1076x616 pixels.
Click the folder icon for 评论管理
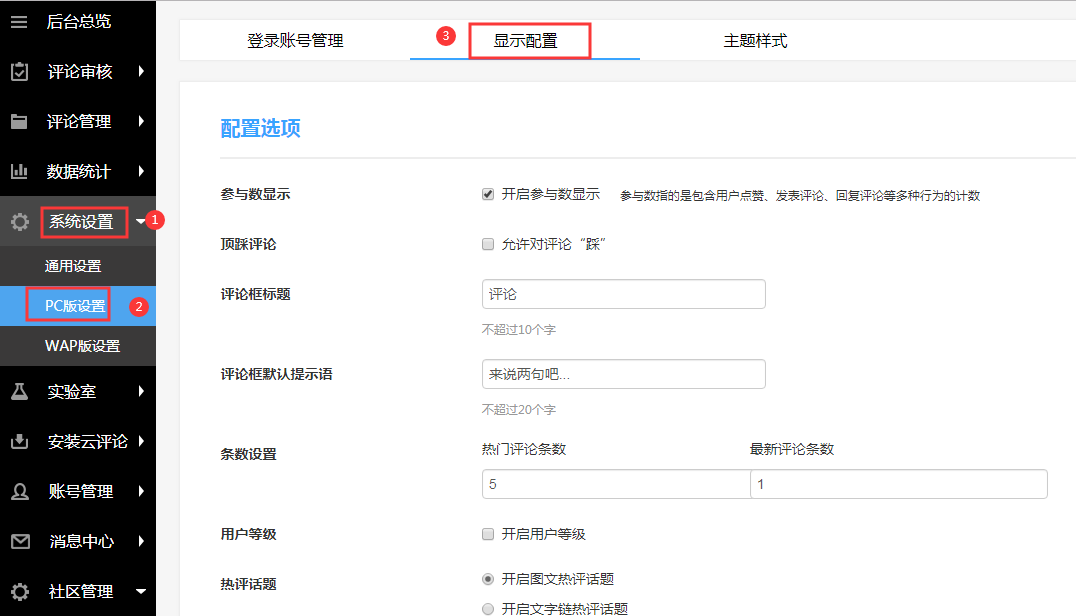coord(19,122)
